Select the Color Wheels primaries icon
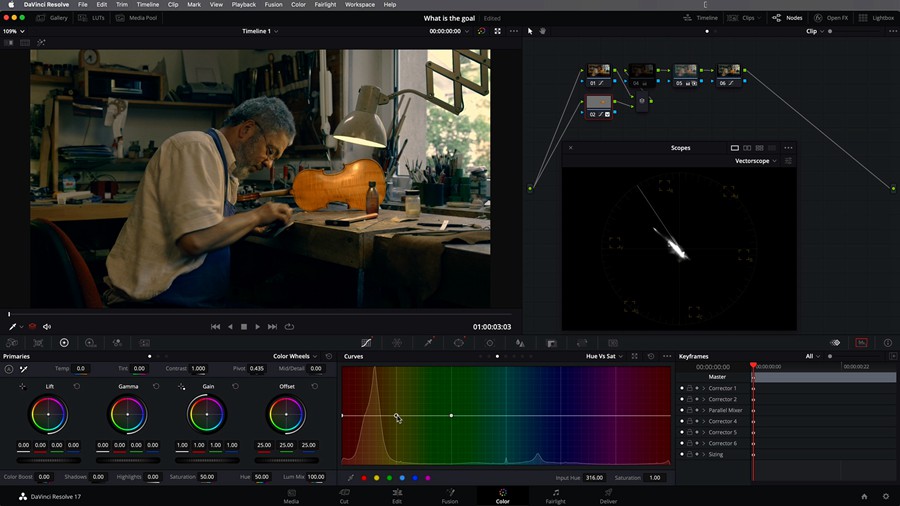This screenshot has height=506, width=900. (x=64, y=343)
